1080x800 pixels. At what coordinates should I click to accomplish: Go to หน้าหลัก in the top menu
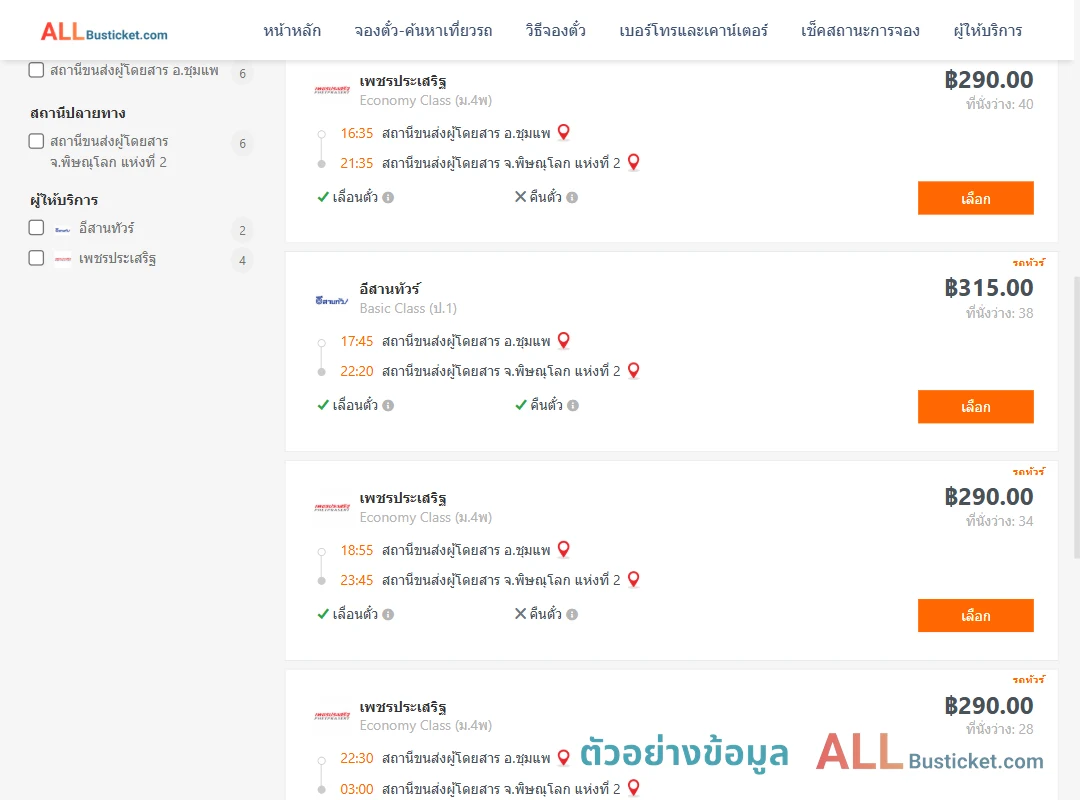pos(292,30)
